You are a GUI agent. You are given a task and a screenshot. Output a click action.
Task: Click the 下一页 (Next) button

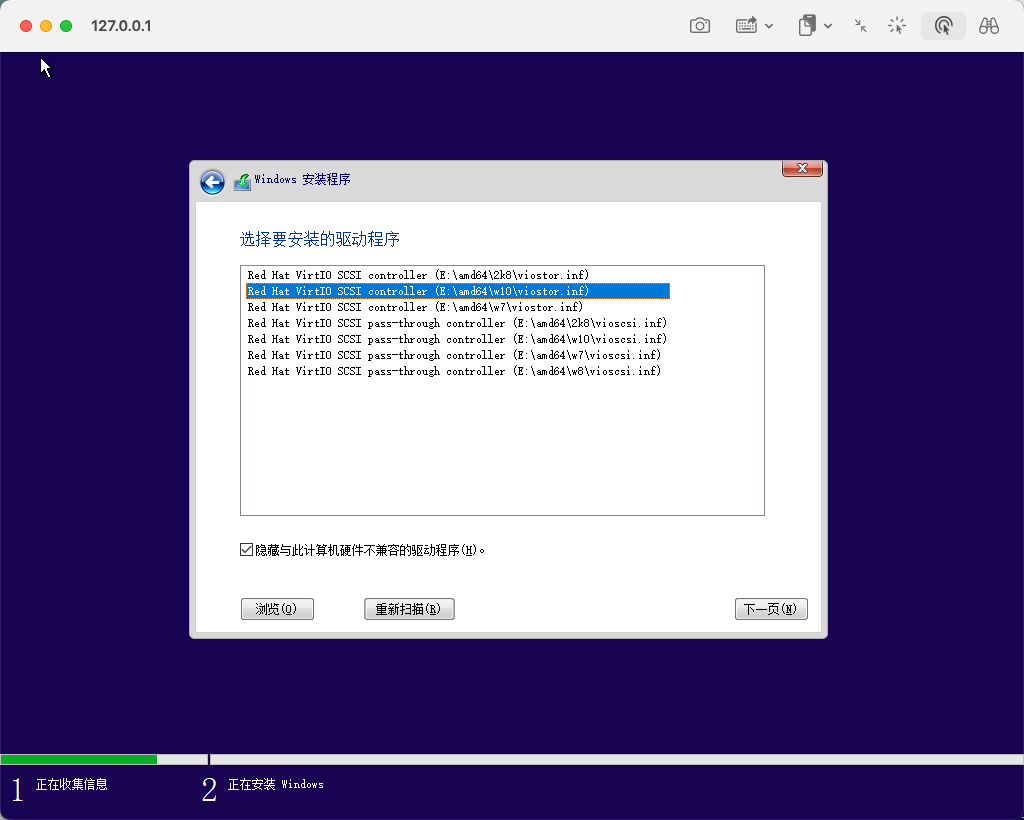(770, 609)
